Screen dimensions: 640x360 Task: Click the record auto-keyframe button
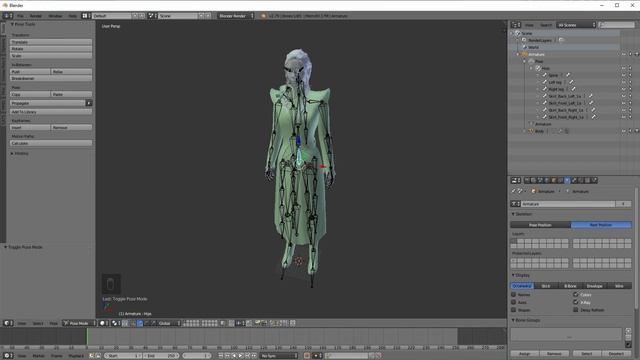tap(307, 356)
